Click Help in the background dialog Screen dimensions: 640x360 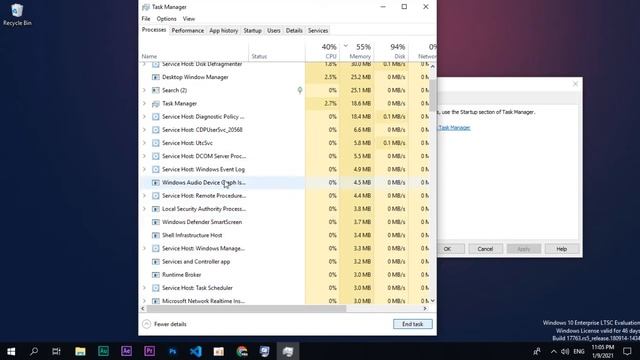coord(562,249)
